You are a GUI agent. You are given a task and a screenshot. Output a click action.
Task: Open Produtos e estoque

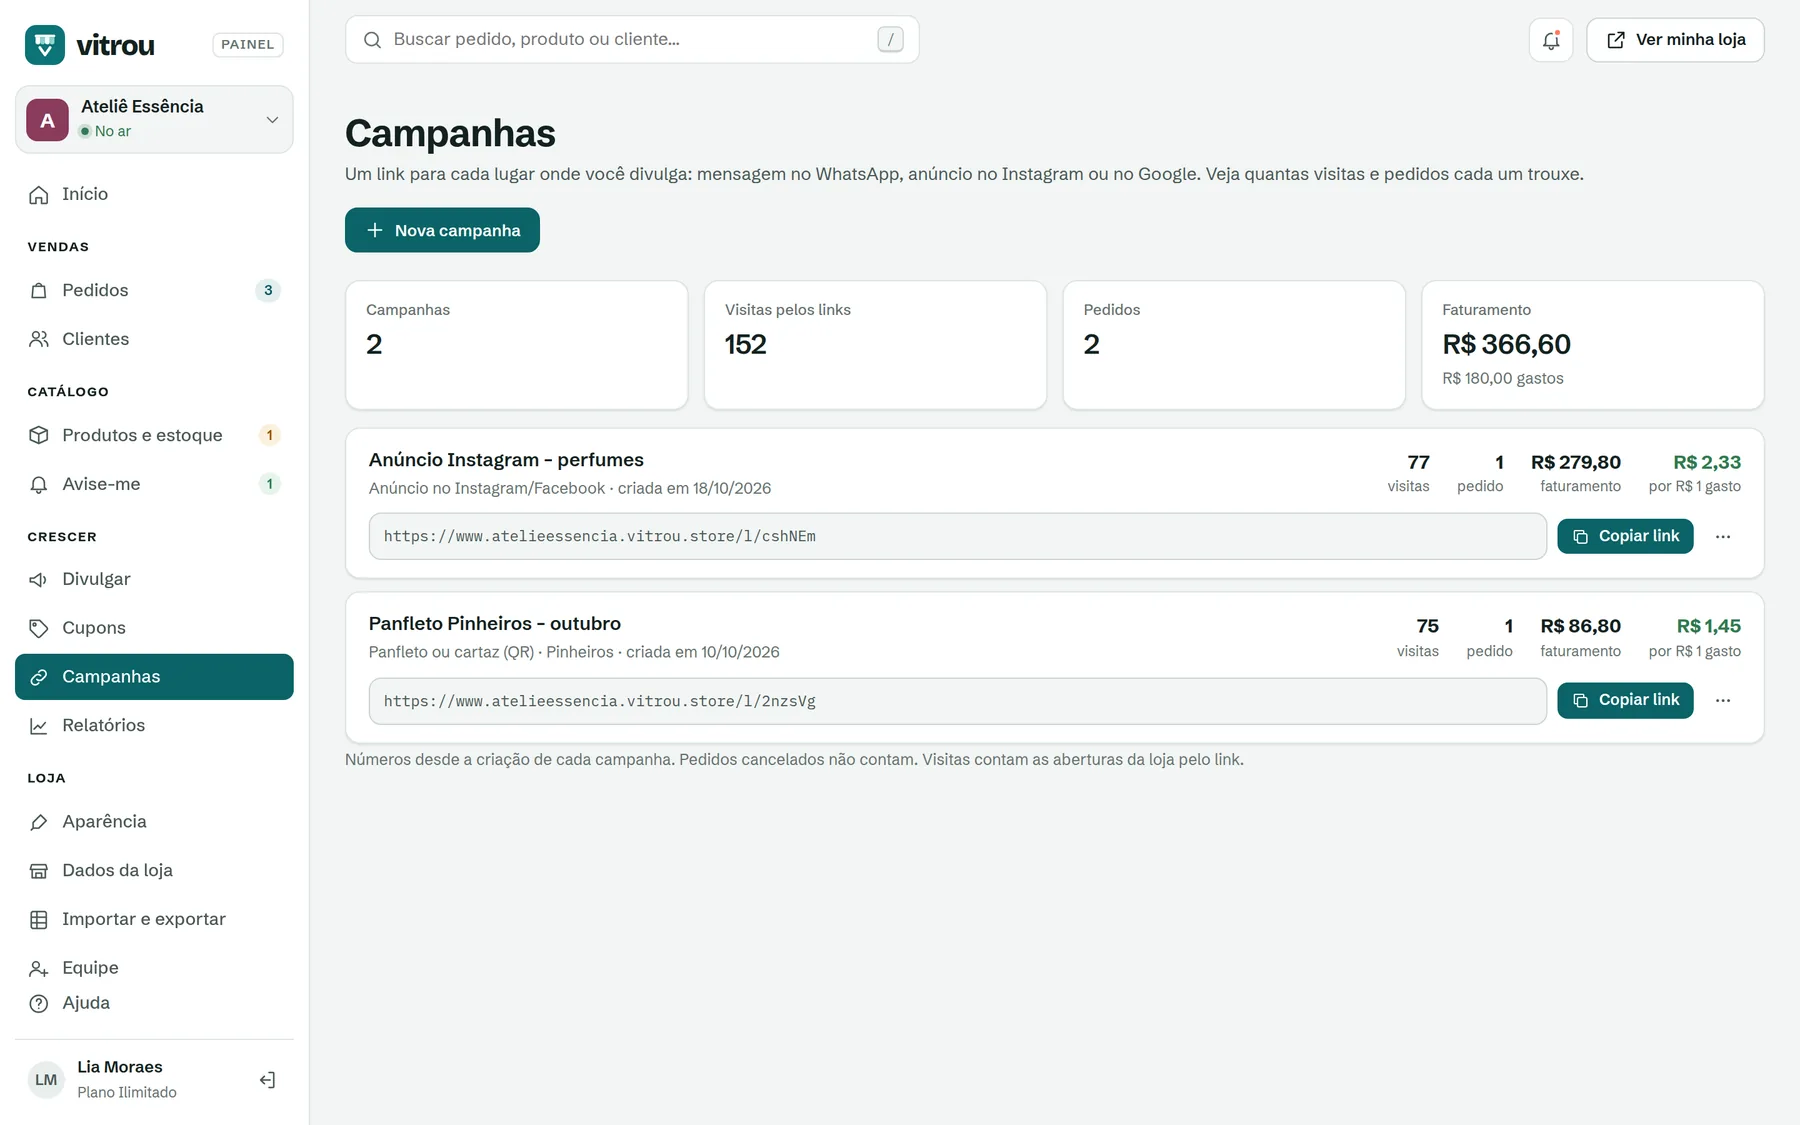point(154,435)
